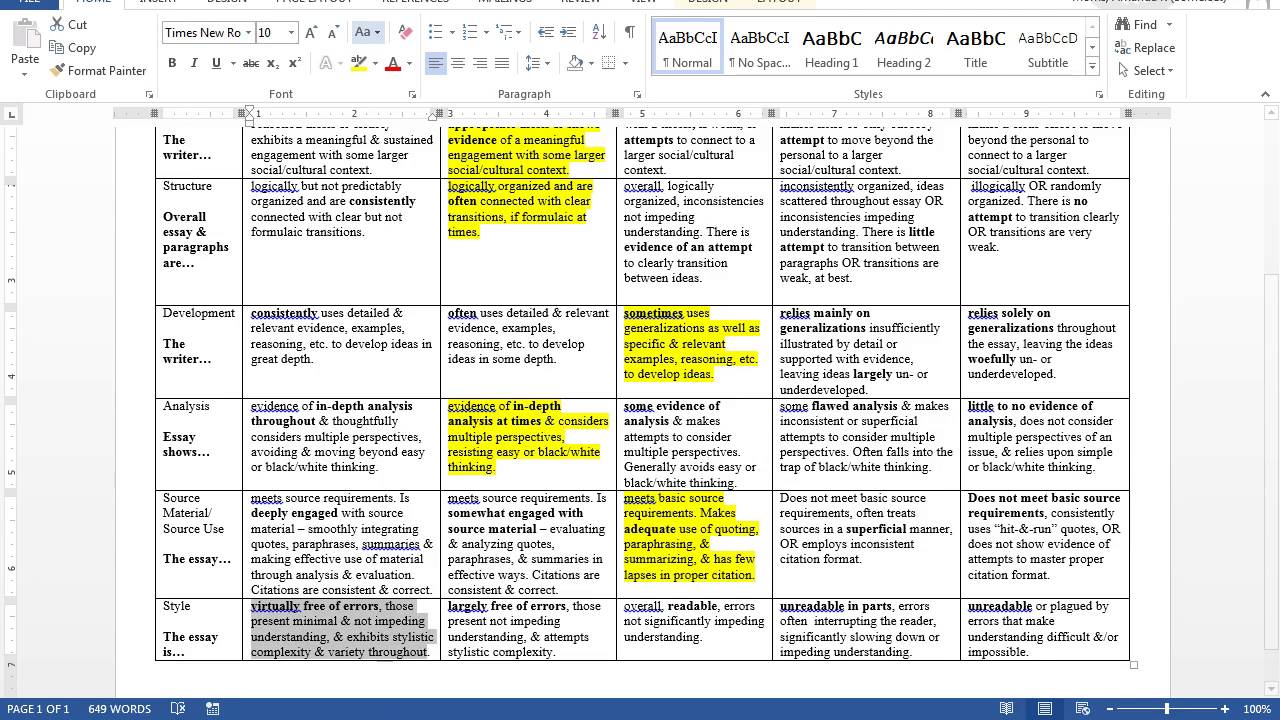Open the Replace dialog
This screenshot has height=720, width=1280.
click(1144, 47)
